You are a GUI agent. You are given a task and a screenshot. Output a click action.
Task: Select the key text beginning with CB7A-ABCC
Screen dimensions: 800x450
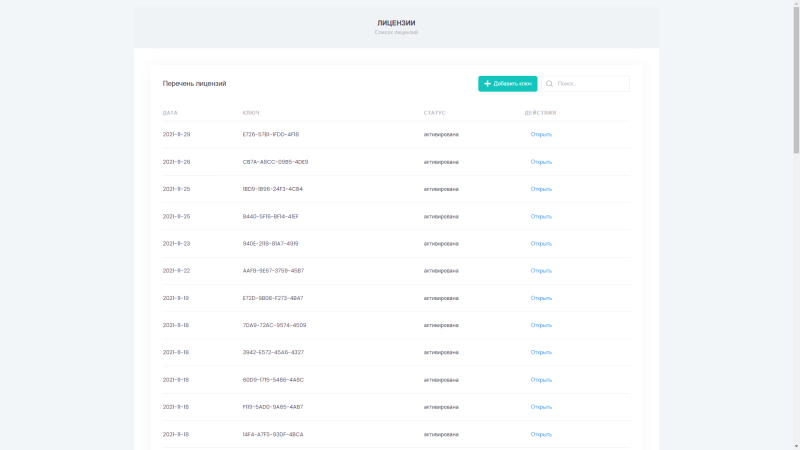tap(275, 162)
